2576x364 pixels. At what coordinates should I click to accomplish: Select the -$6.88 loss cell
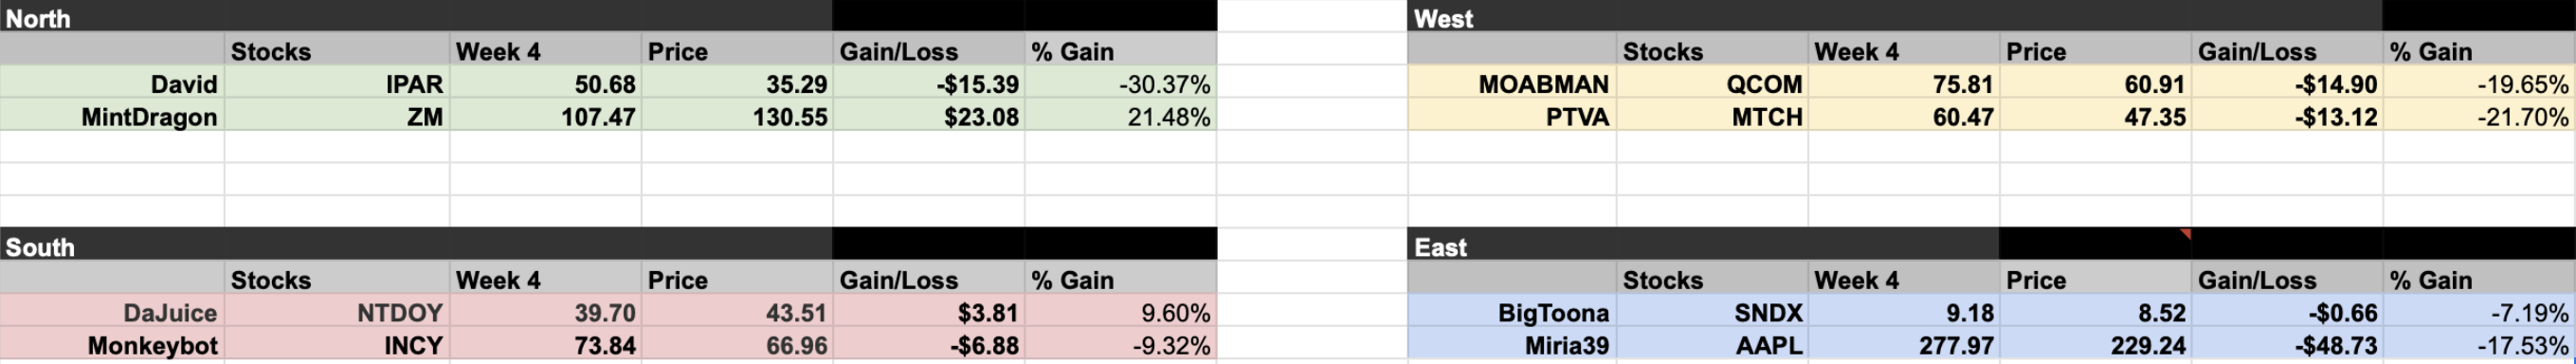point(929,345)
